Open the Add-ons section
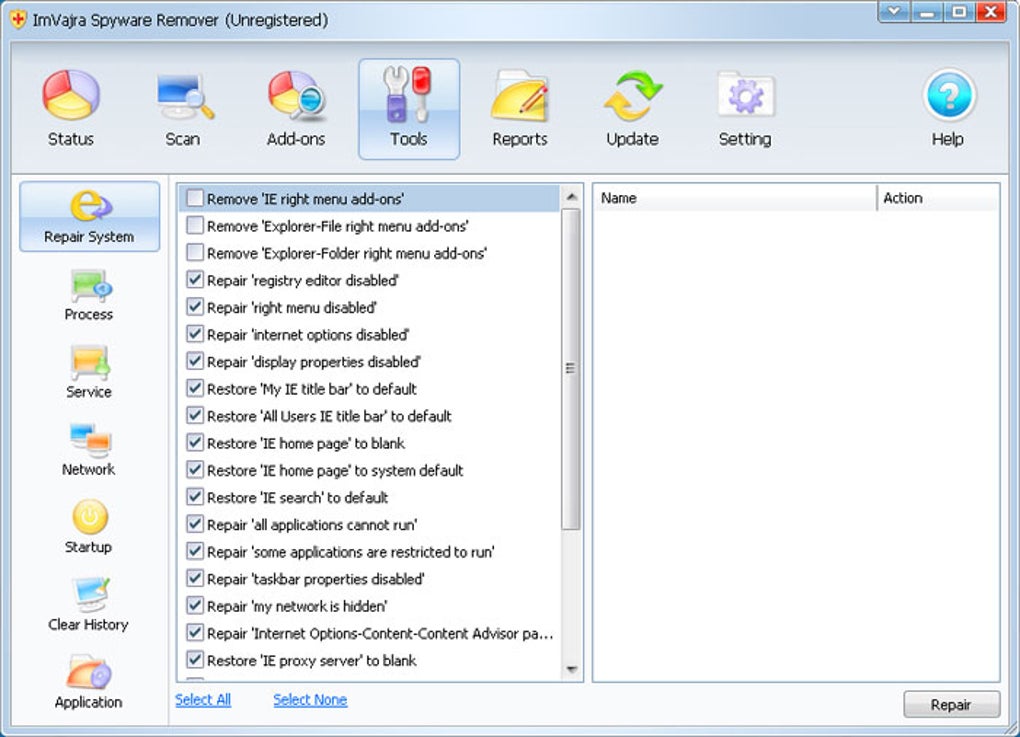 pos(296,109)
